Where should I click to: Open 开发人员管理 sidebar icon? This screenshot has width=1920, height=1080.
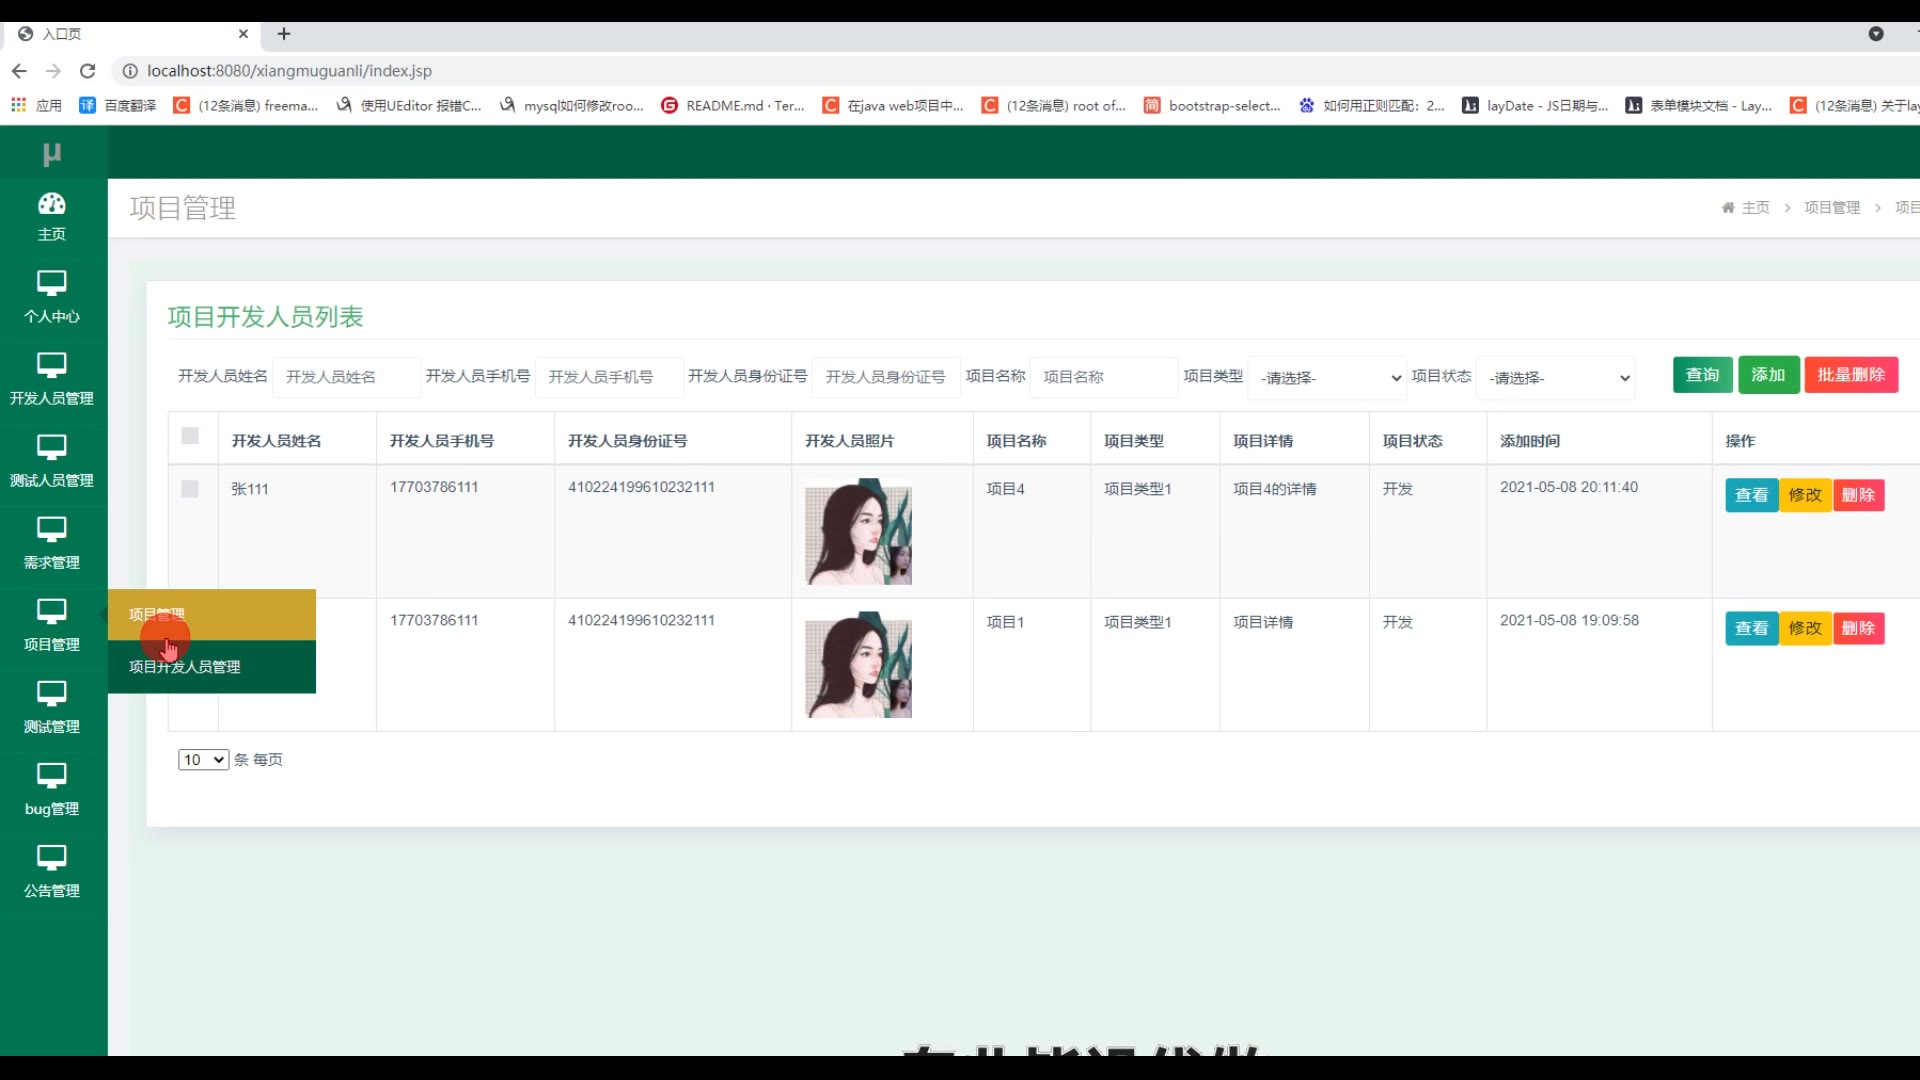pyautogui.click(x=52, y=380)
